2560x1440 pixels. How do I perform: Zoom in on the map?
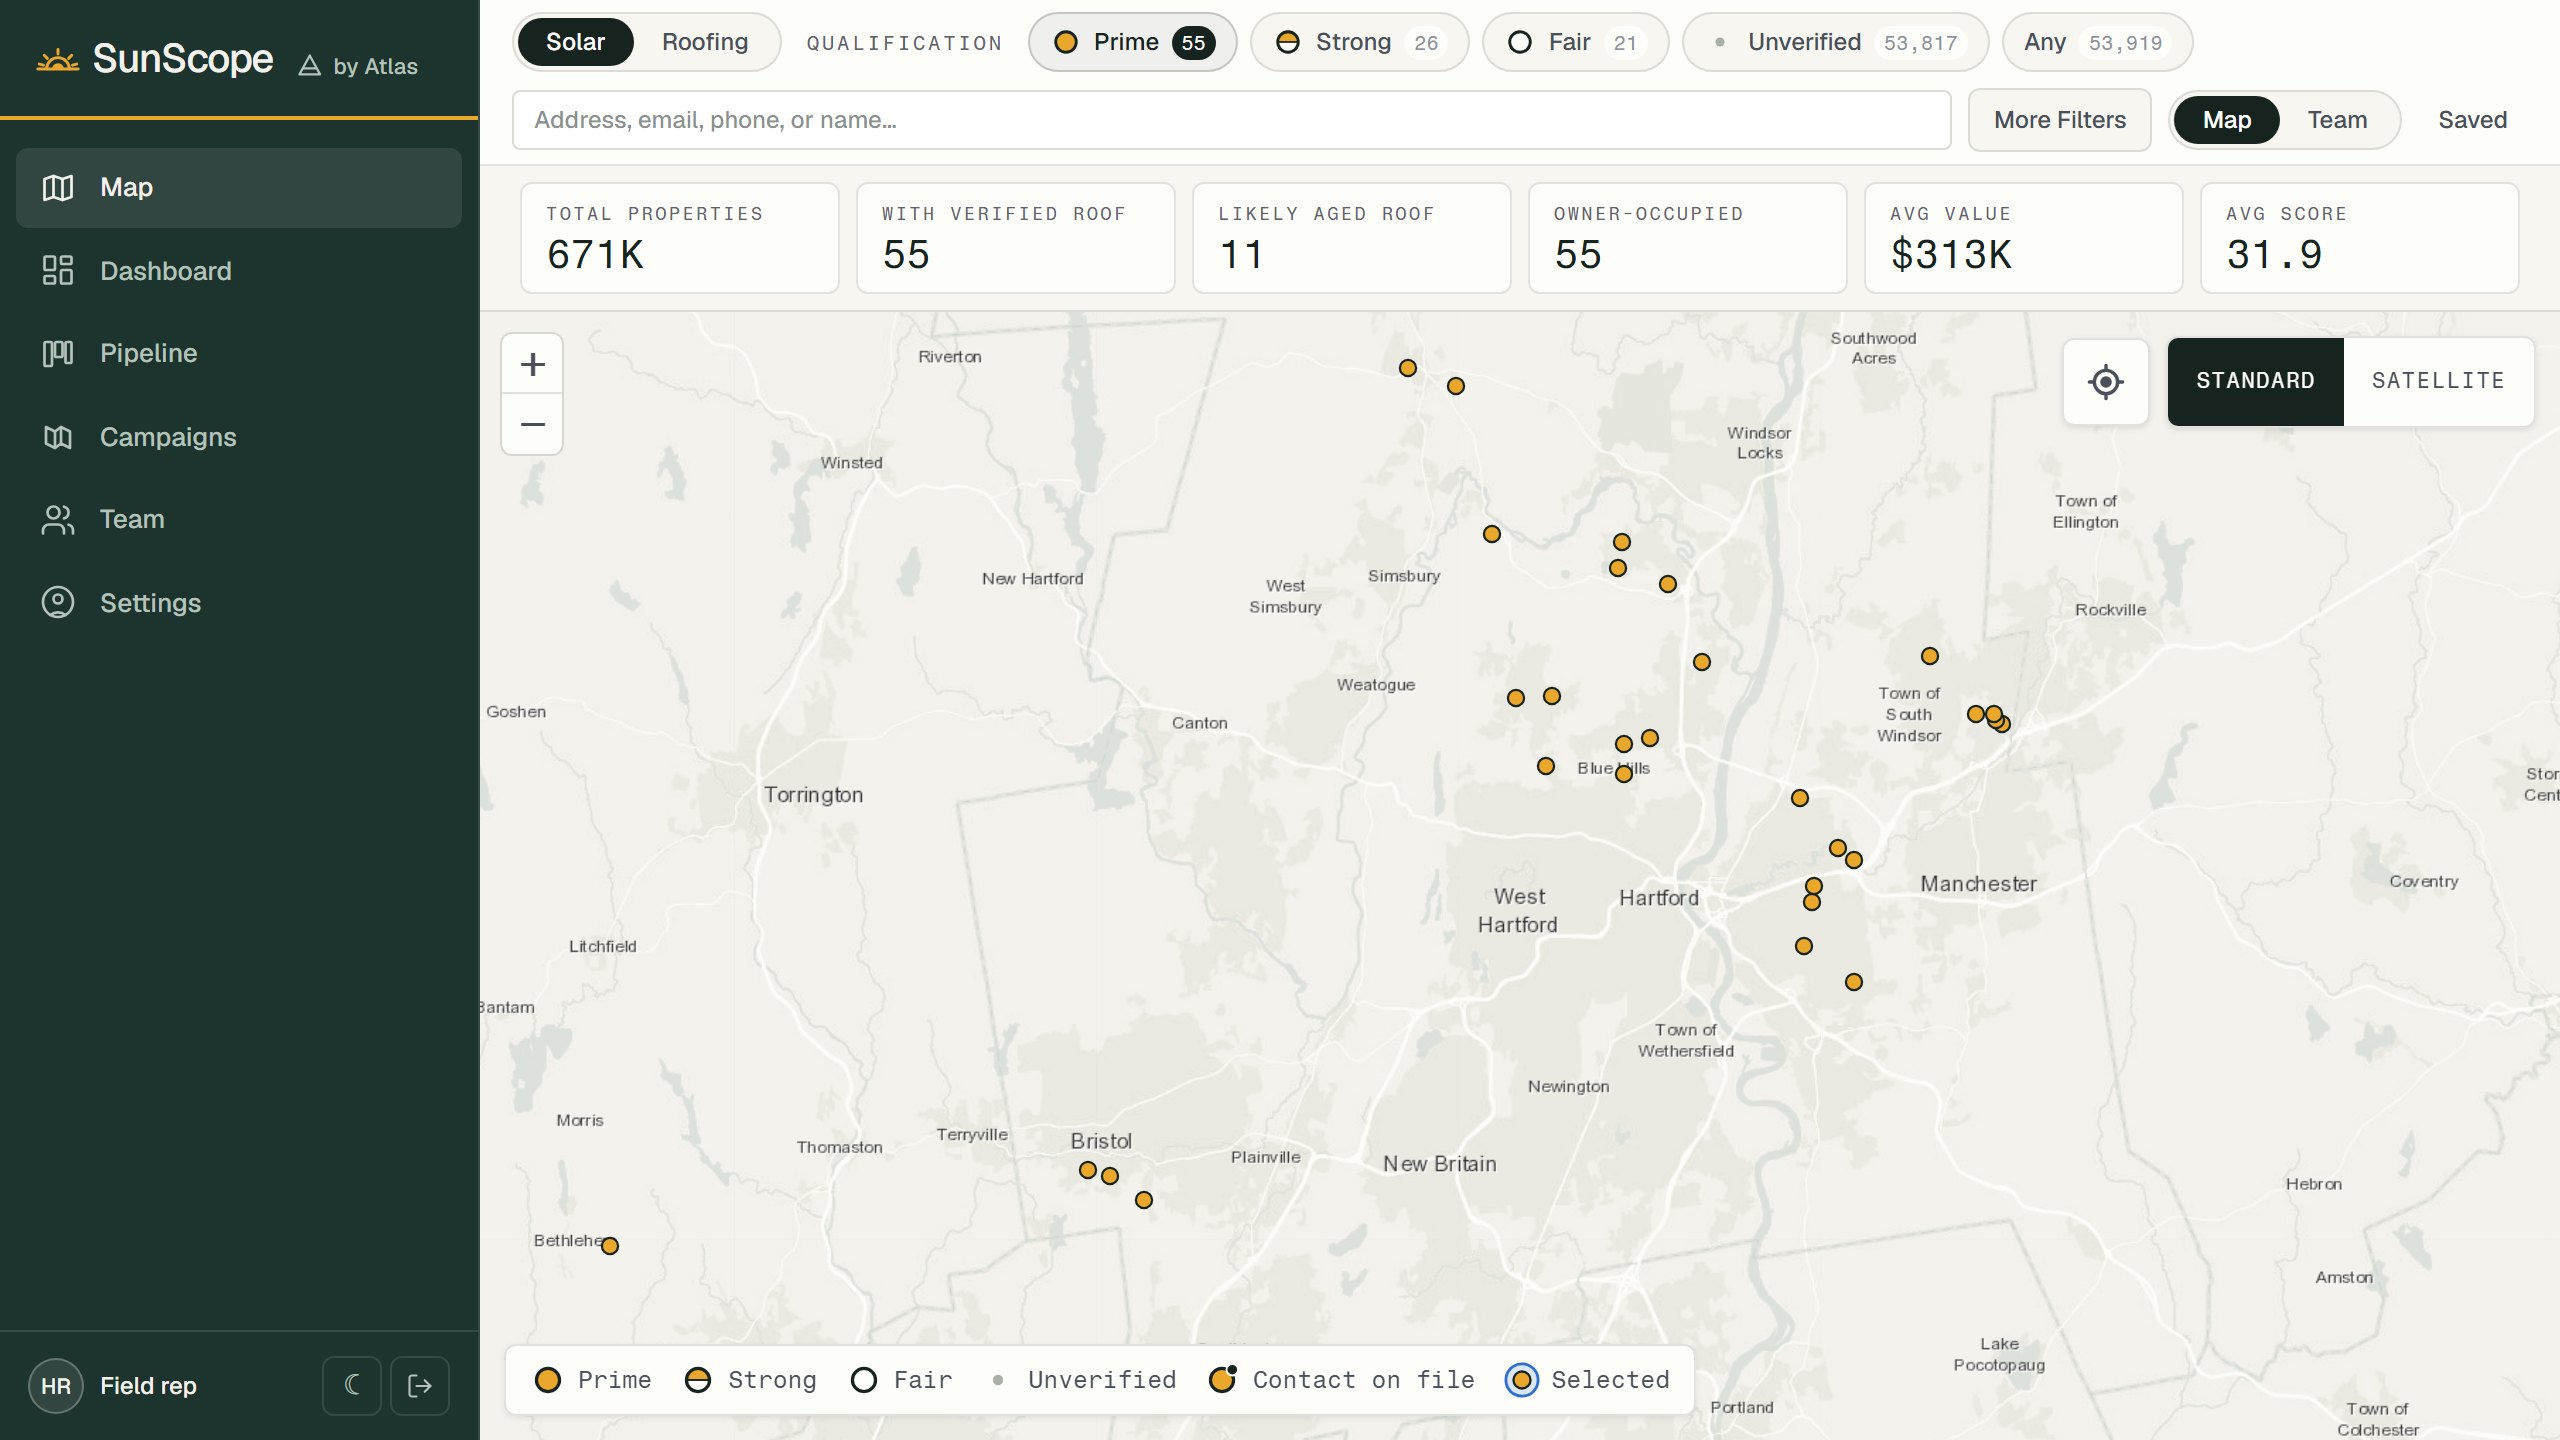click(x=533, y=364)
